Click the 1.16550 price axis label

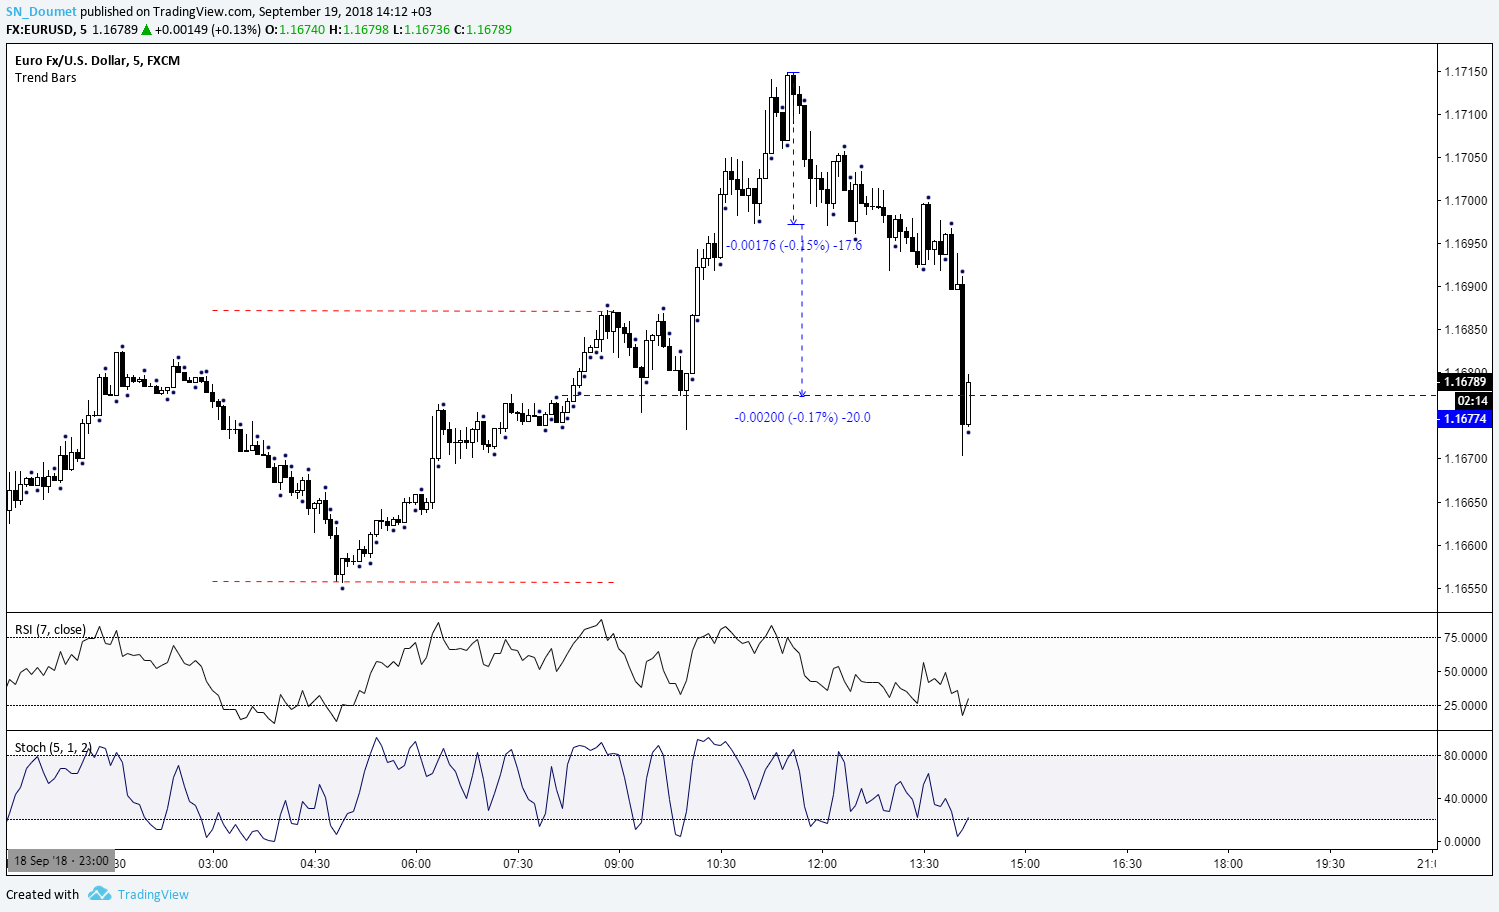click(x=1464, y=589)
